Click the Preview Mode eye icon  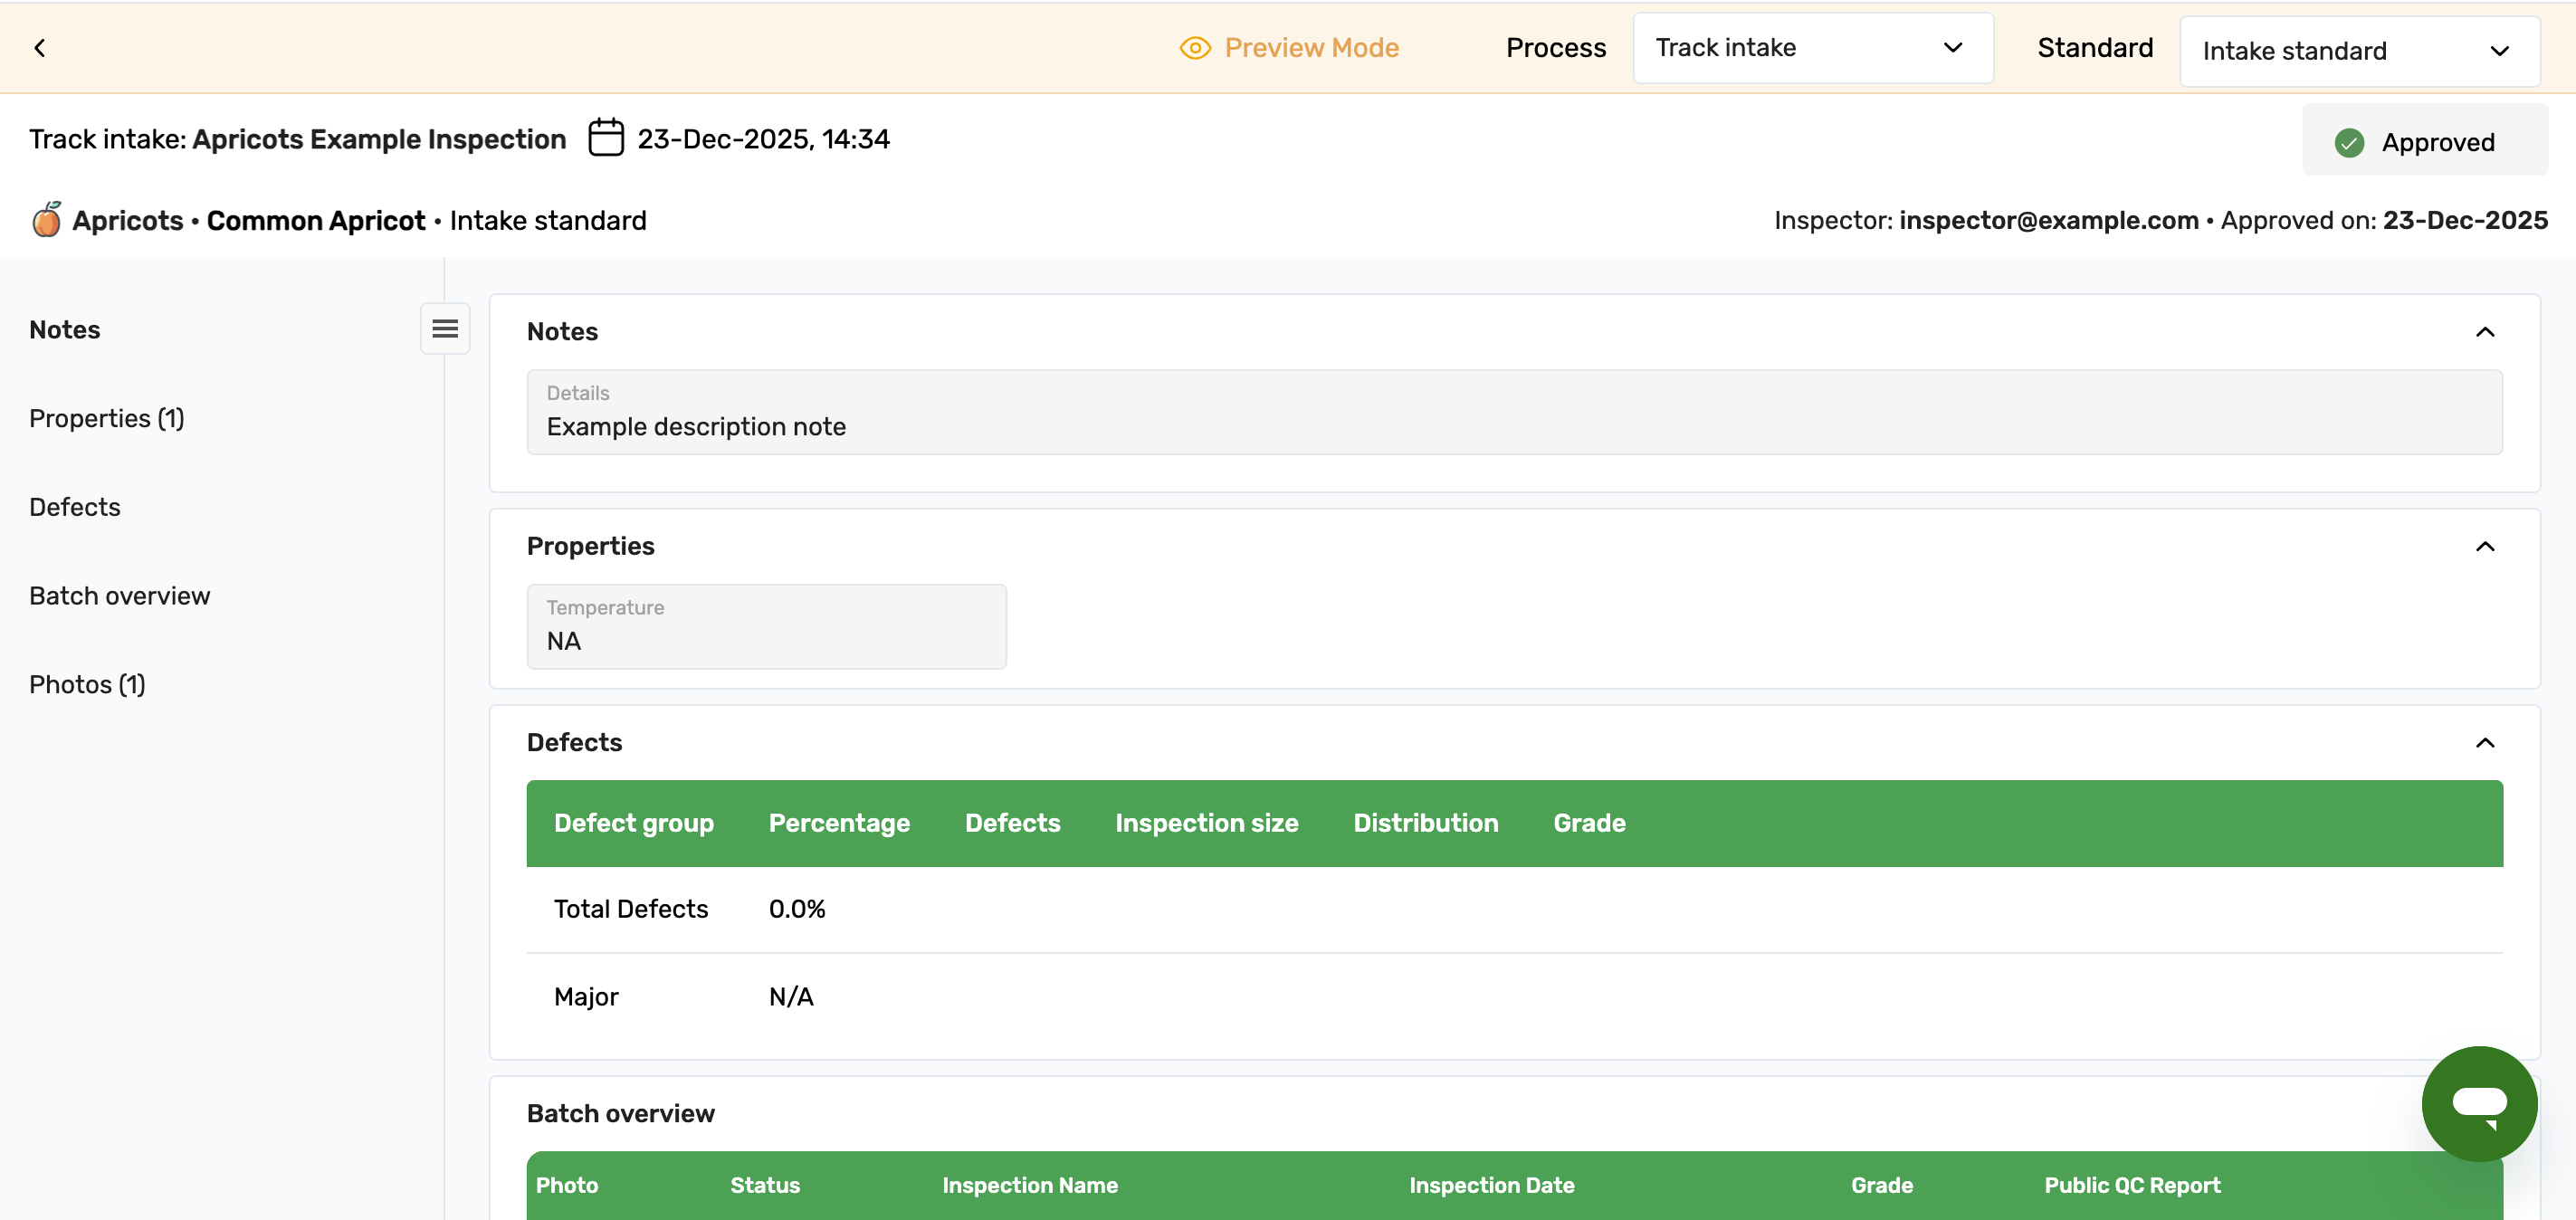click(1195, 48)
